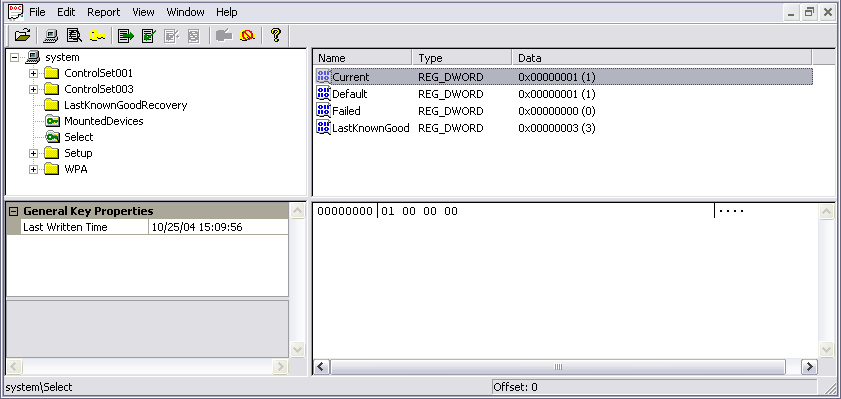Image resolution: width=841 pixels, height=399 pixels.
Task: Select the Default value name
Action: coord(350,94)
